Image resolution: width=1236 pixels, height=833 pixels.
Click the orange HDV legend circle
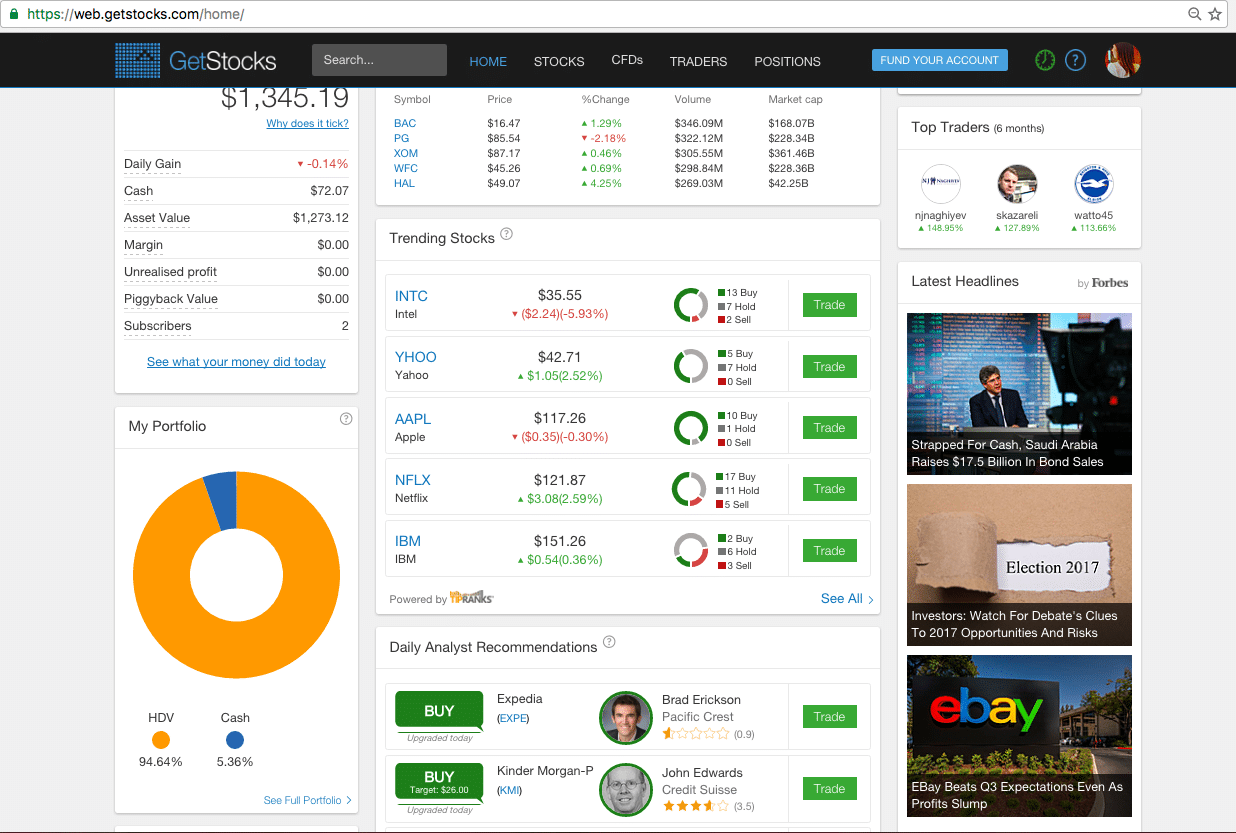(x=160, y=740)
